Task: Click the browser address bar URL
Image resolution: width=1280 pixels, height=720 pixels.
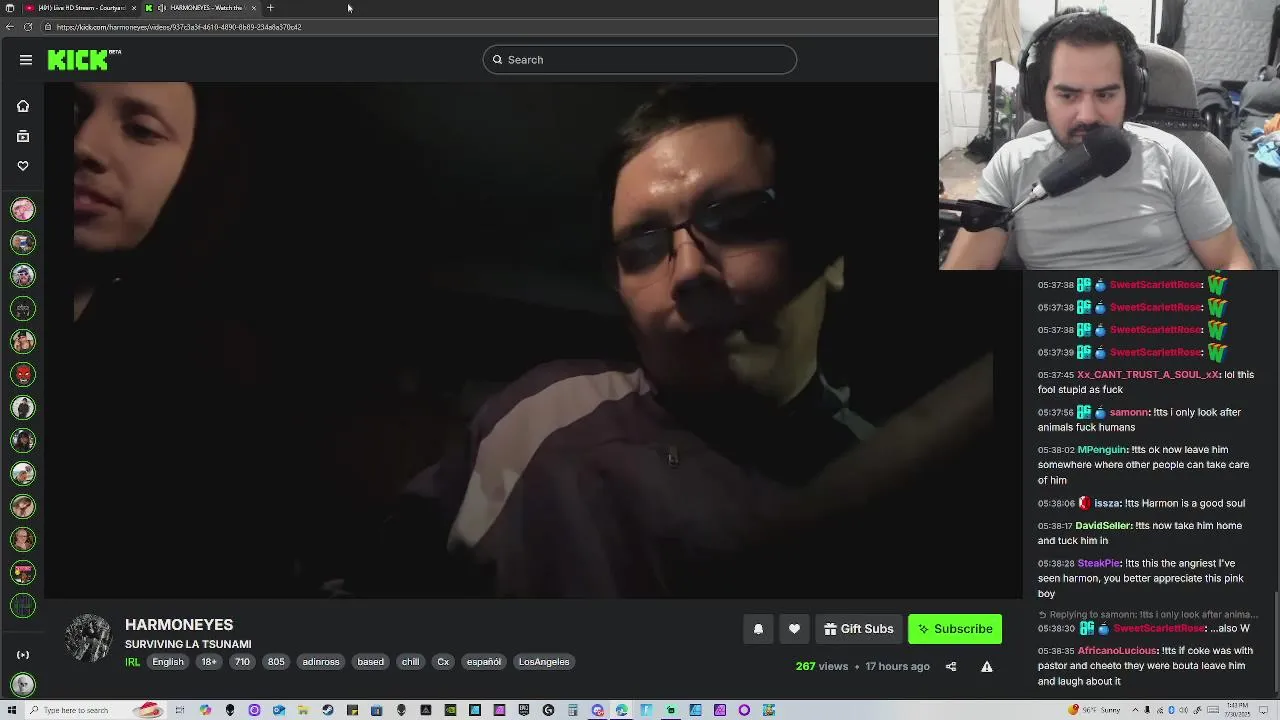Action: click(x=179, y=27)
